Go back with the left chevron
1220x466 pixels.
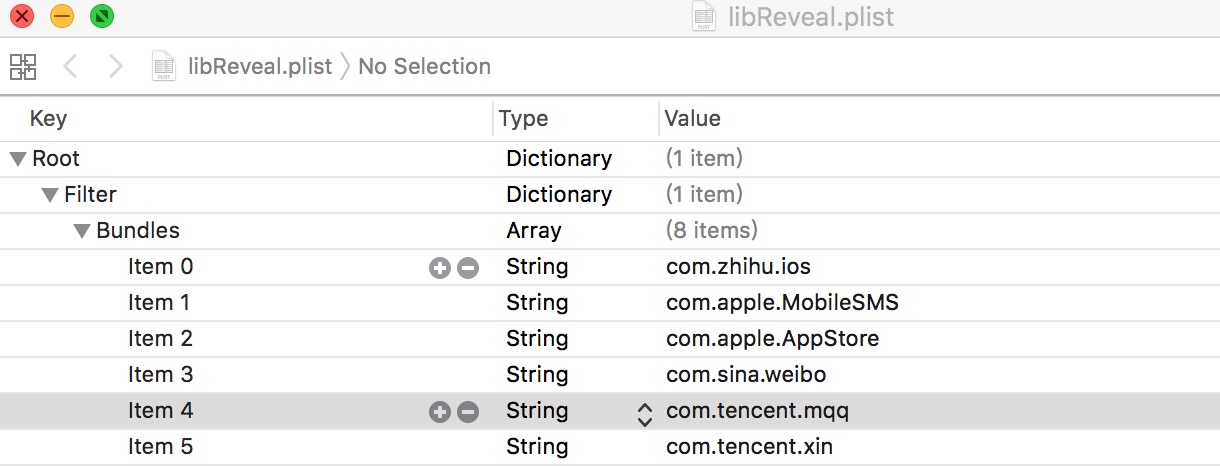[x=70, y=67]
